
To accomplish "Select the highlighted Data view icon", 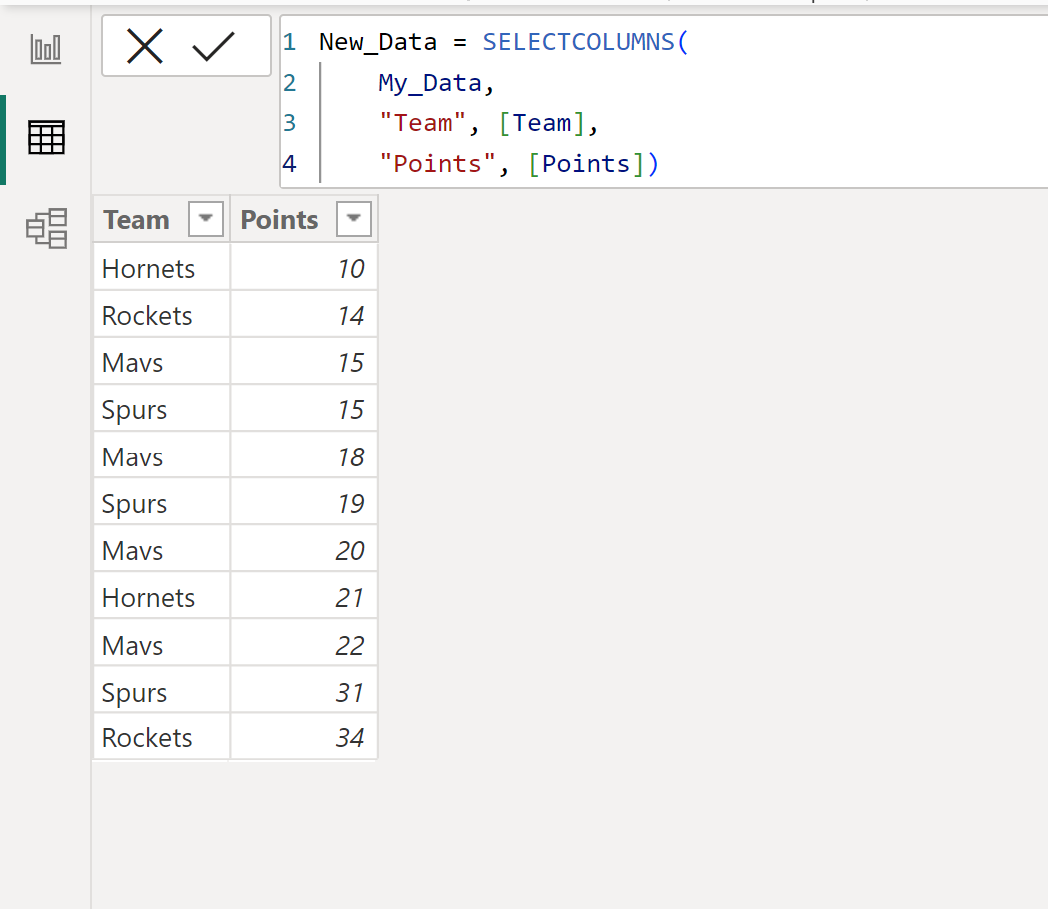I will (45, 139).
